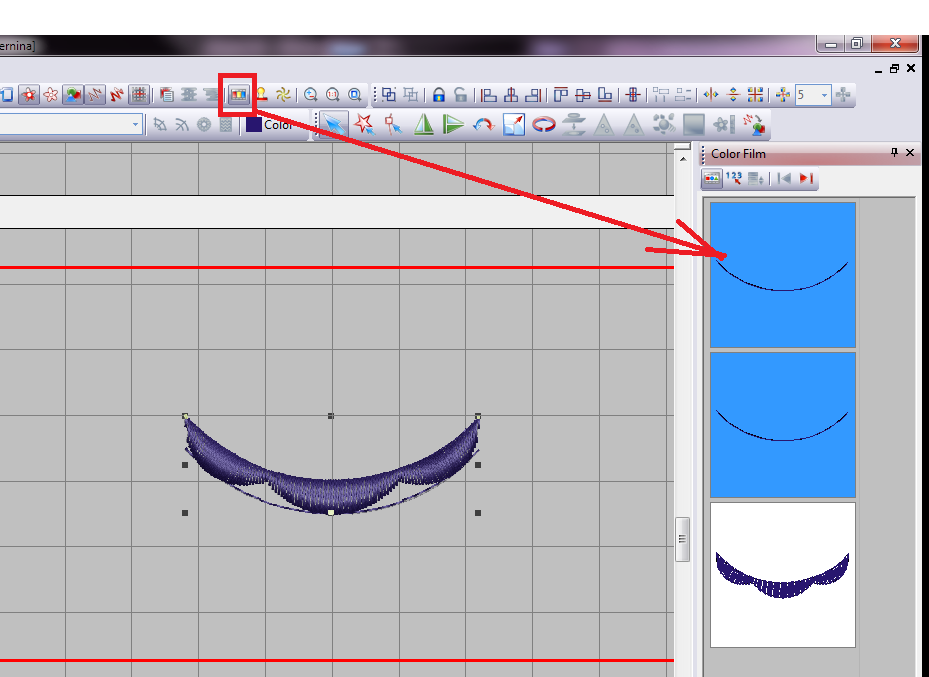Screen dimensions: 929x677
Task: Toggle objects-grouped view in Color Film
Action: pos(712,178)
